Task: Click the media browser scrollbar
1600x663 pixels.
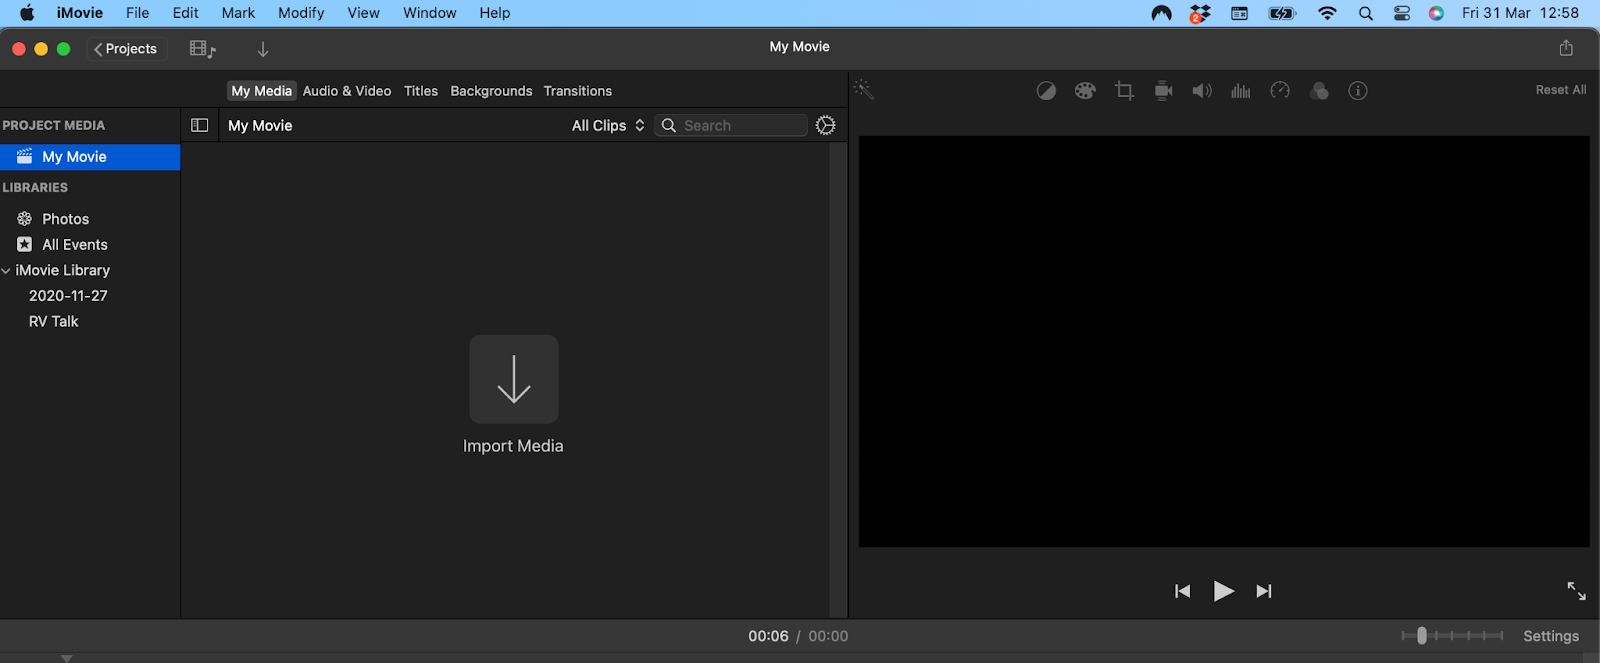Action: tap(837, 380)
